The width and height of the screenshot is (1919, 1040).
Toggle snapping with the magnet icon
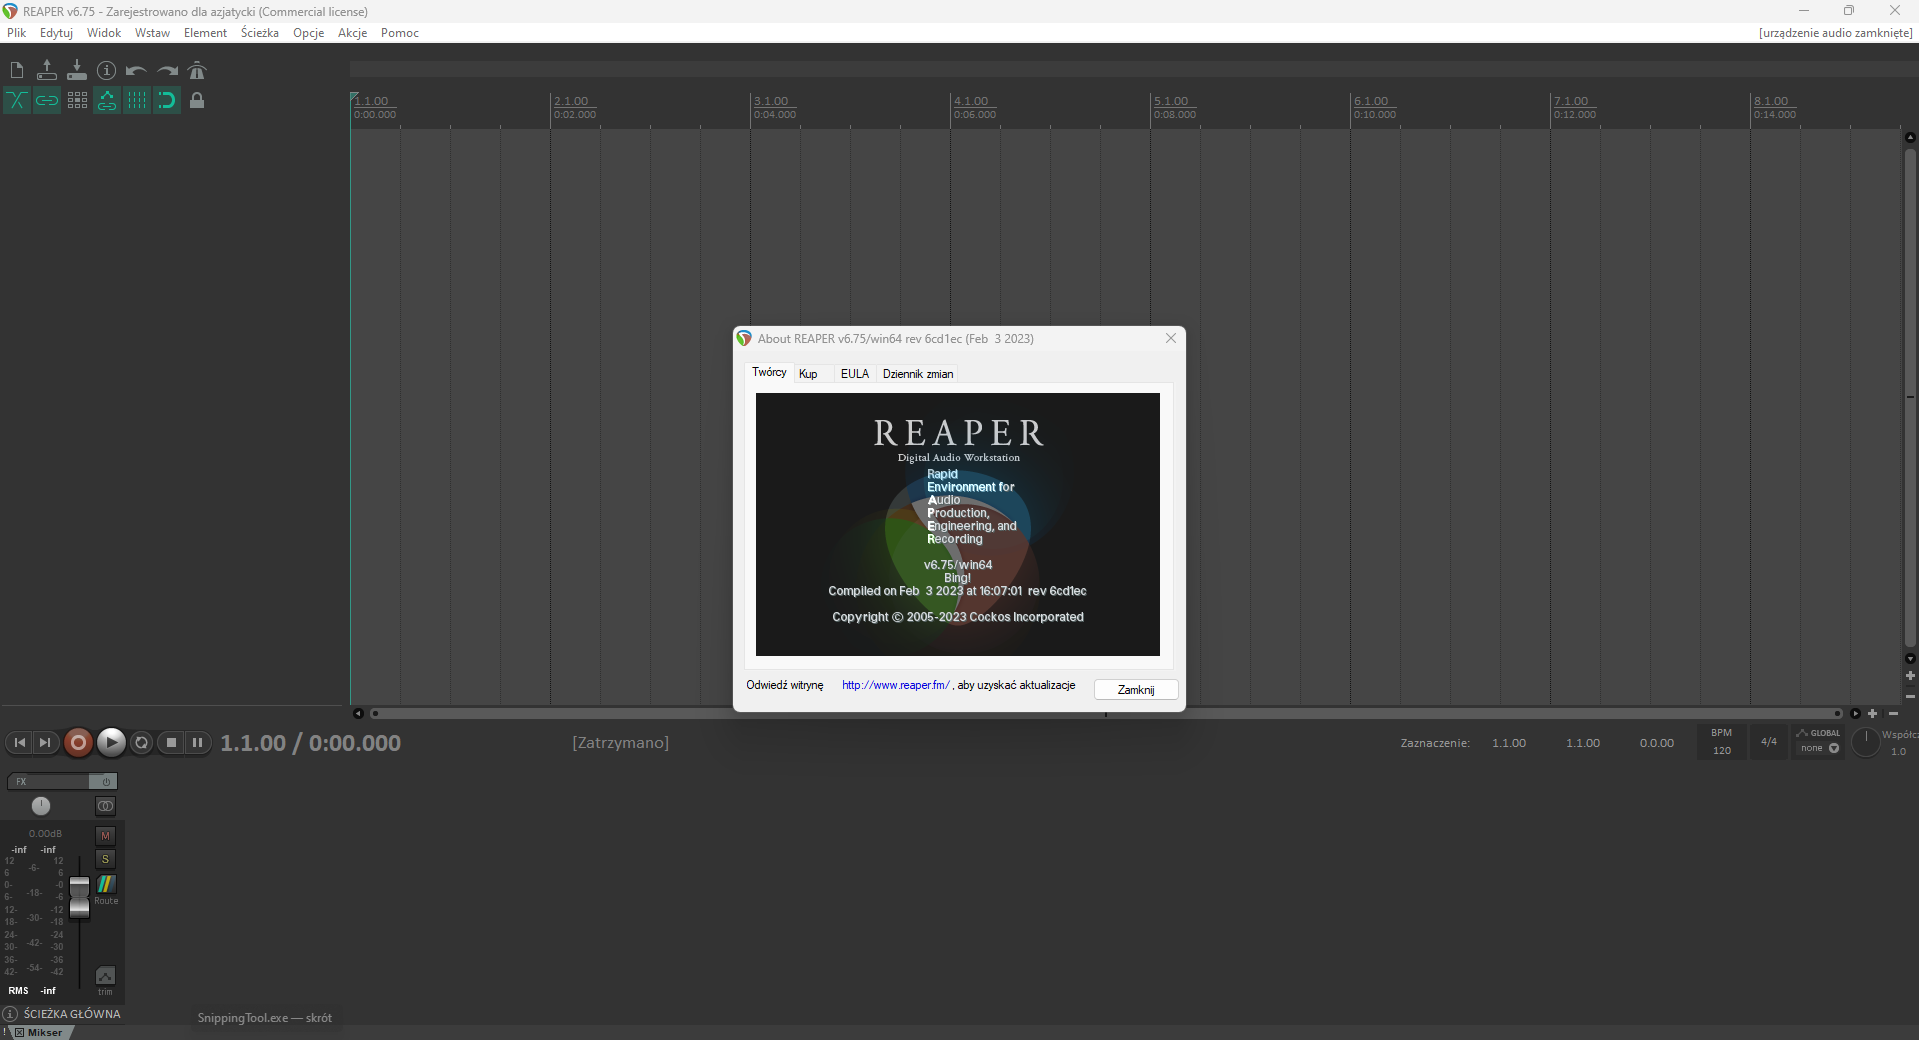pyautogui.click(x=167, y=100)
